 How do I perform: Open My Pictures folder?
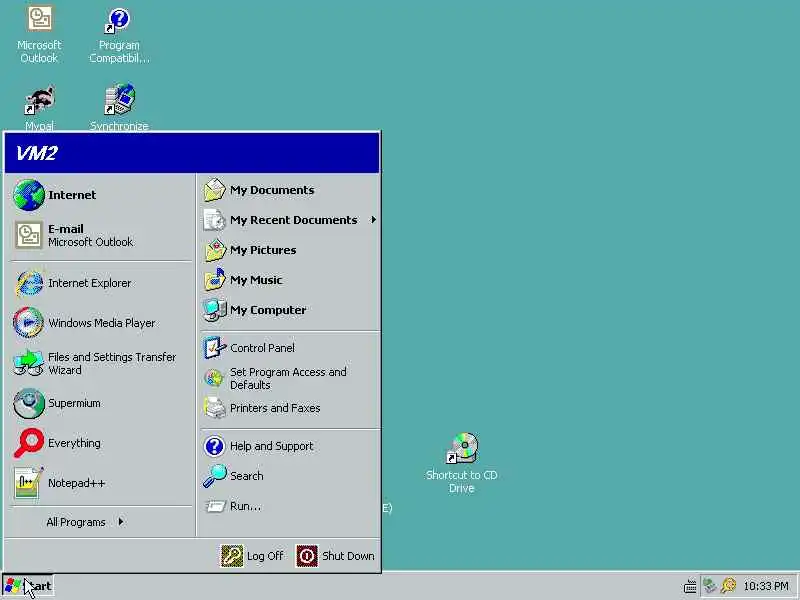coord(290,250)
